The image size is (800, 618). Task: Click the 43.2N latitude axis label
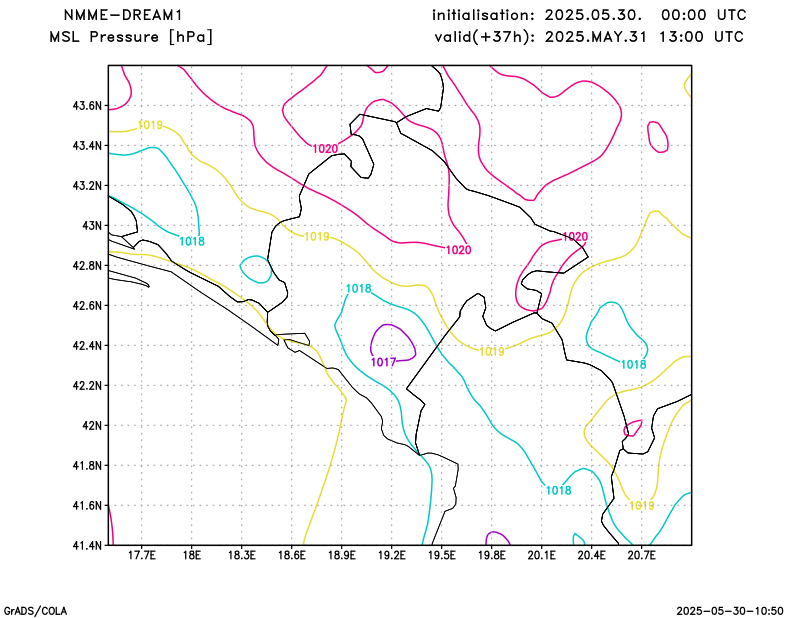[87, 186]
